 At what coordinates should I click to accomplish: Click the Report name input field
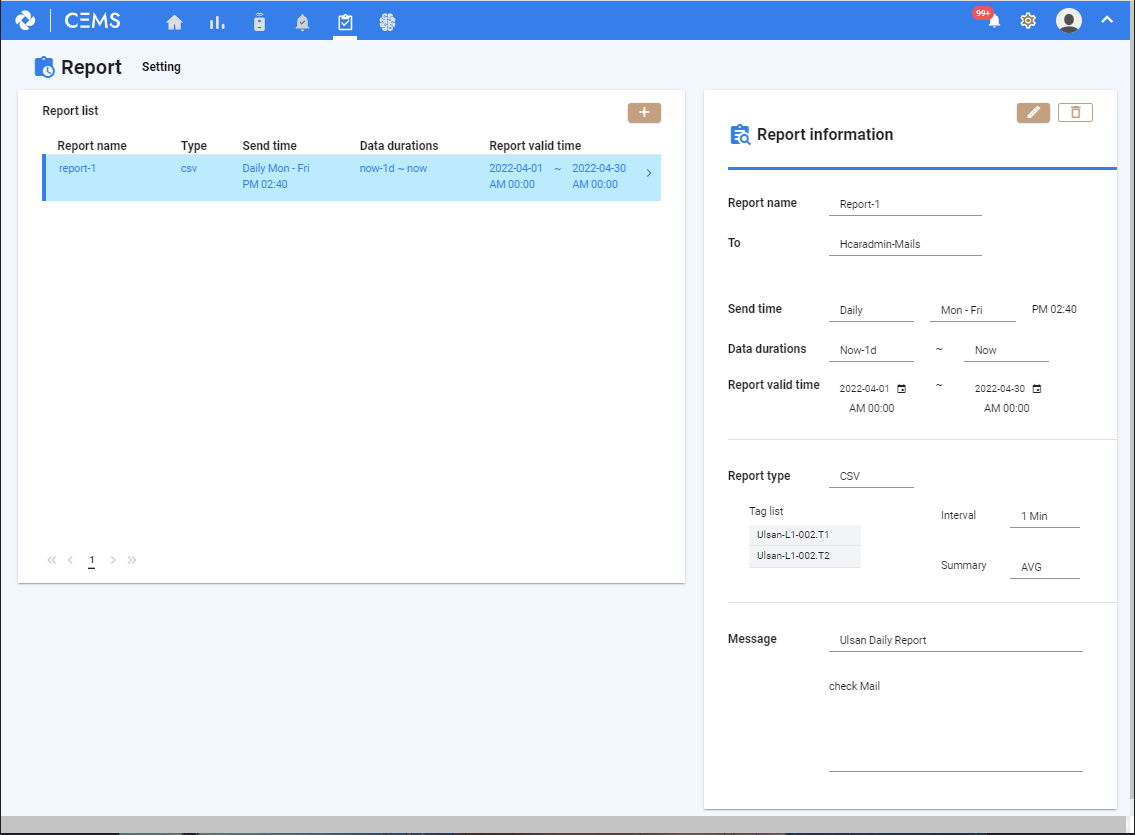pyautogui.click(x=904, y=204)
